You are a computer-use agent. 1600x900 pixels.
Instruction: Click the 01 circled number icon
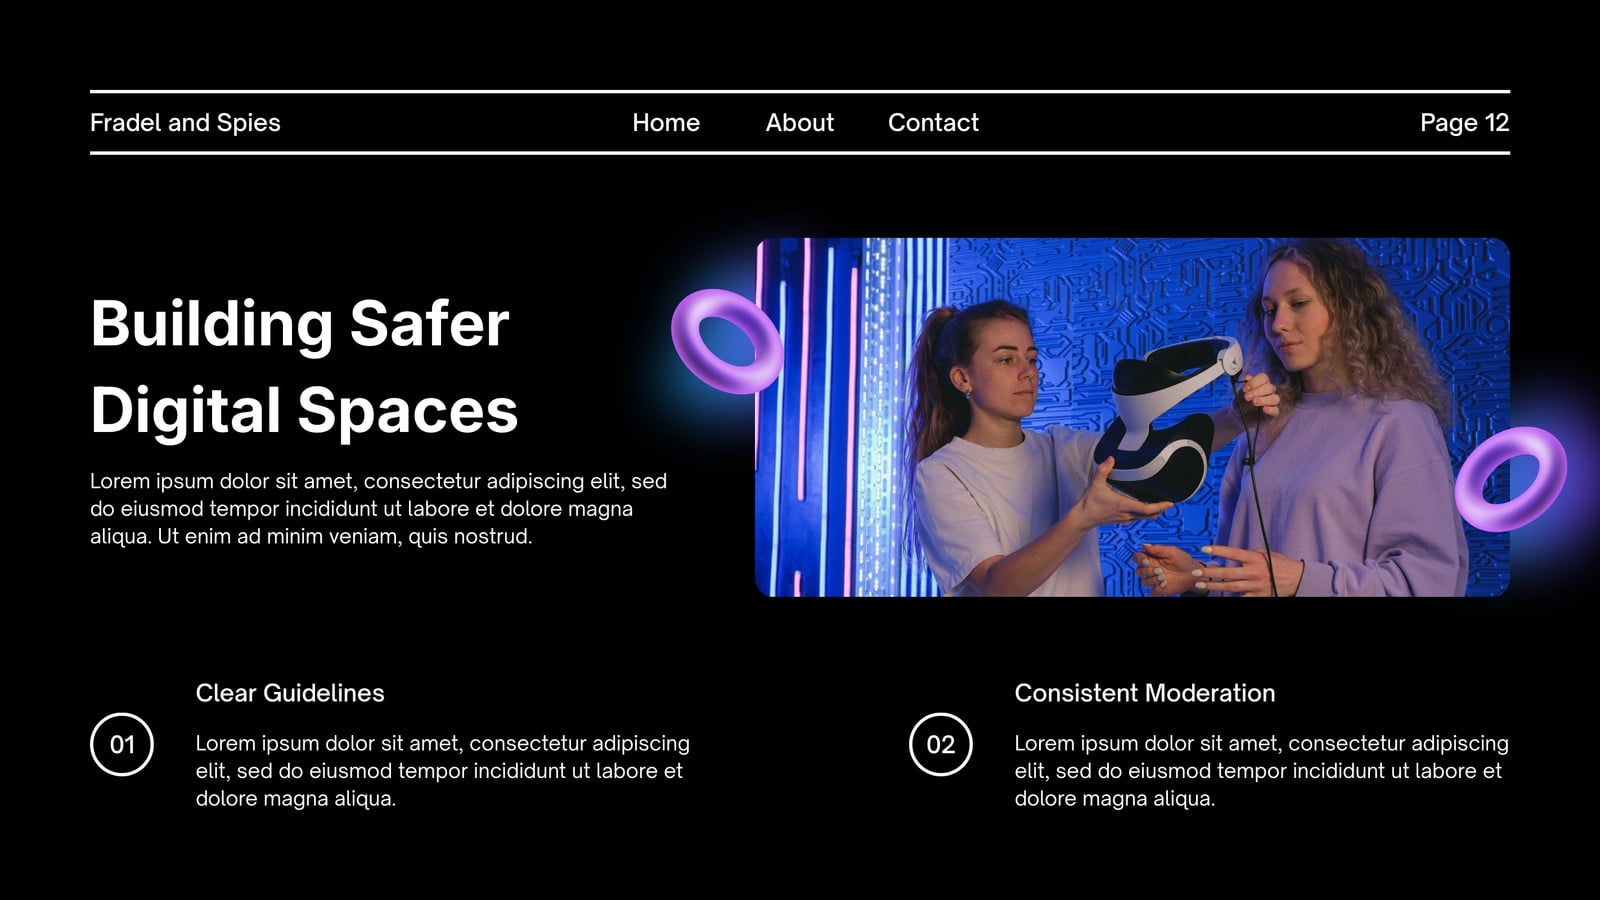pos(122,744)
